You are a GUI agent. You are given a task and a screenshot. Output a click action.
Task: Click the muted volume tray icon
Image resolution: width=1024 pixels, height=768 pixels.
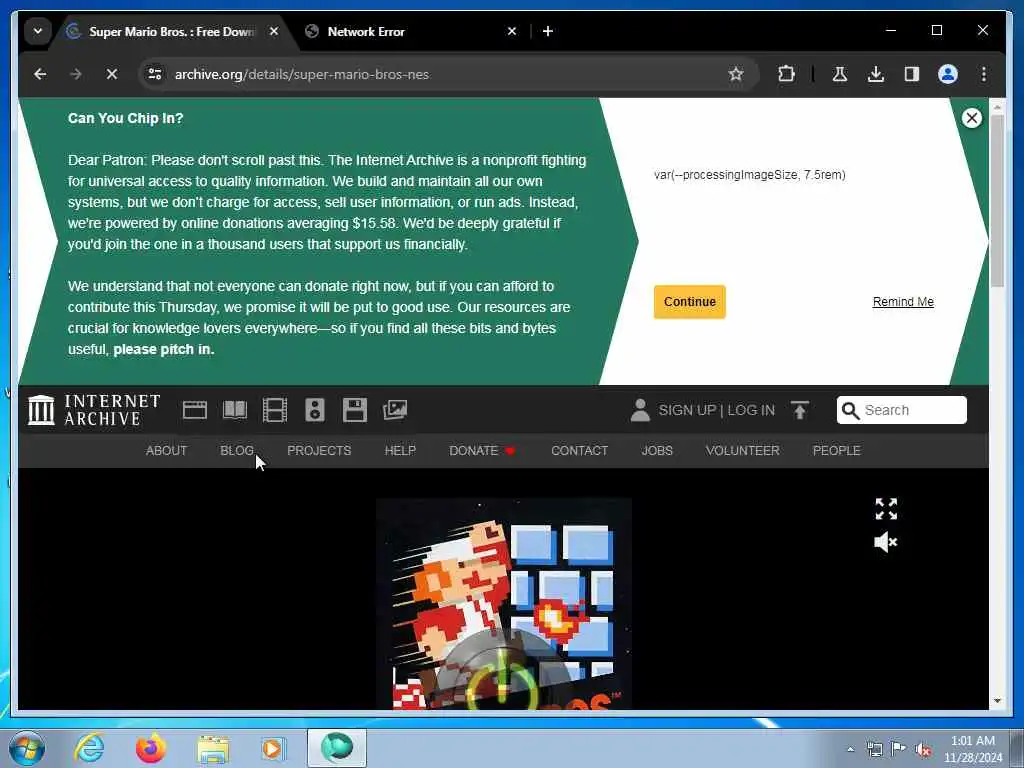(x=923, y=750)
